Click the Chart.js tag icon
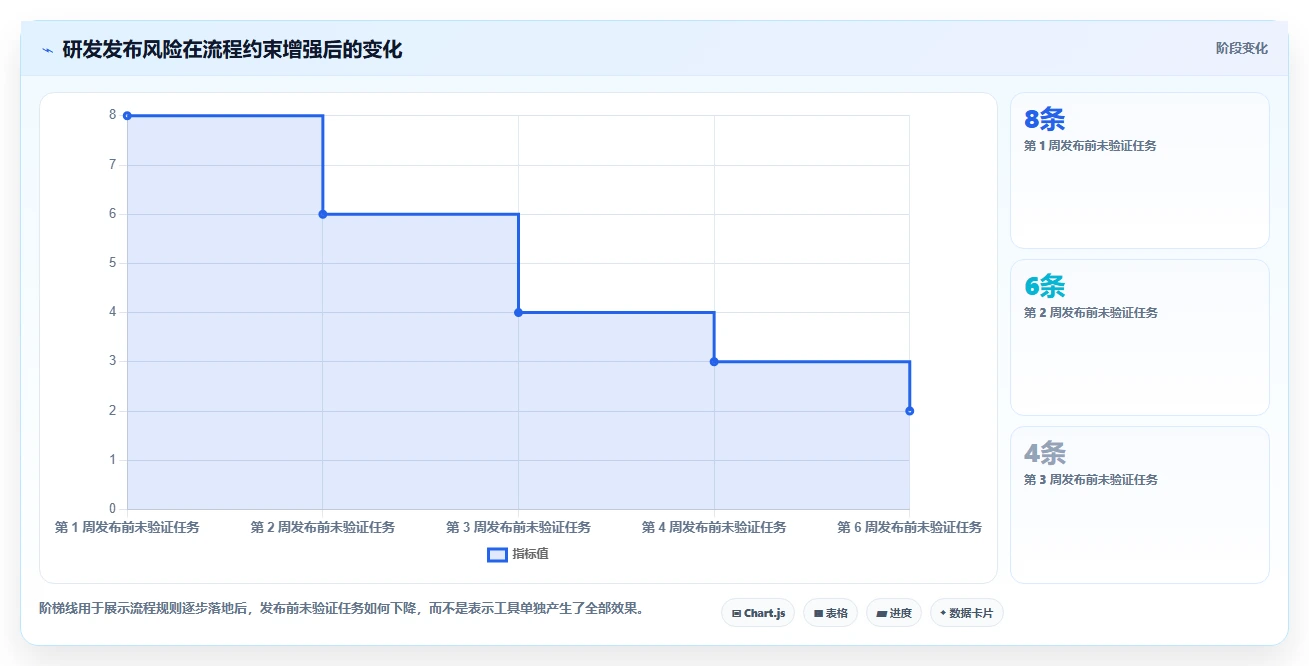The width and height of the screenshot is (1309, 666). pyautogui.click(x=737, y=613)
